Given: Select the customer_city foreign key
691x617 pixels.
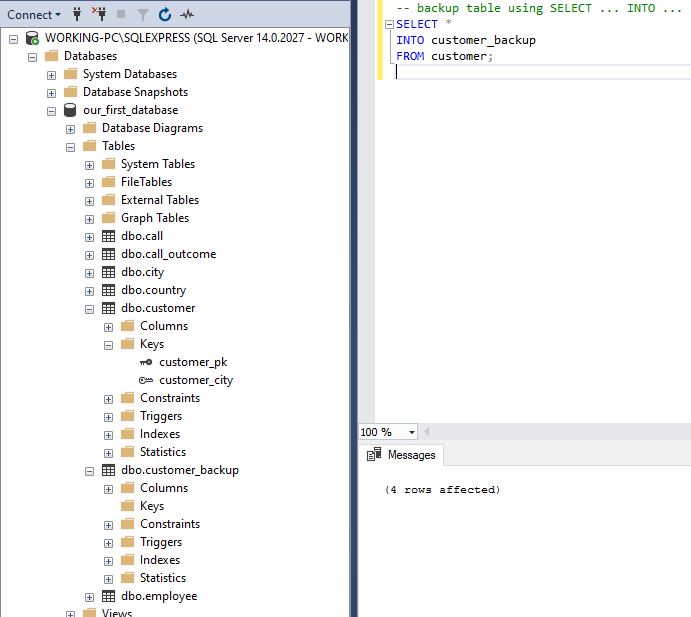Looking at the screenshot, I should click(x=196, y=380).
